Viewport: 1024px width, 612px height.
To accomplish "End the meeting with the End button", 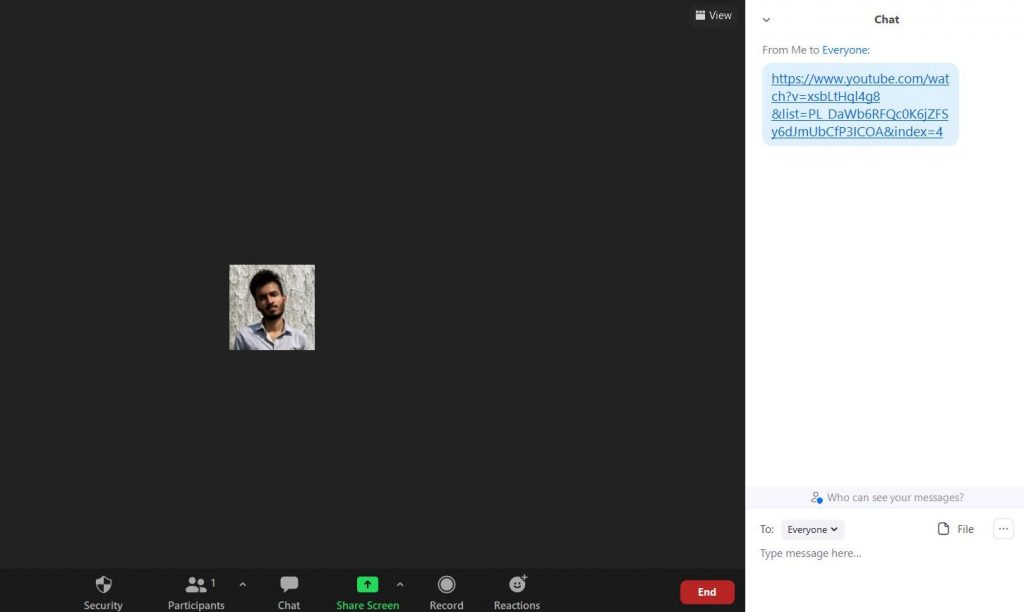I will 707,591.
